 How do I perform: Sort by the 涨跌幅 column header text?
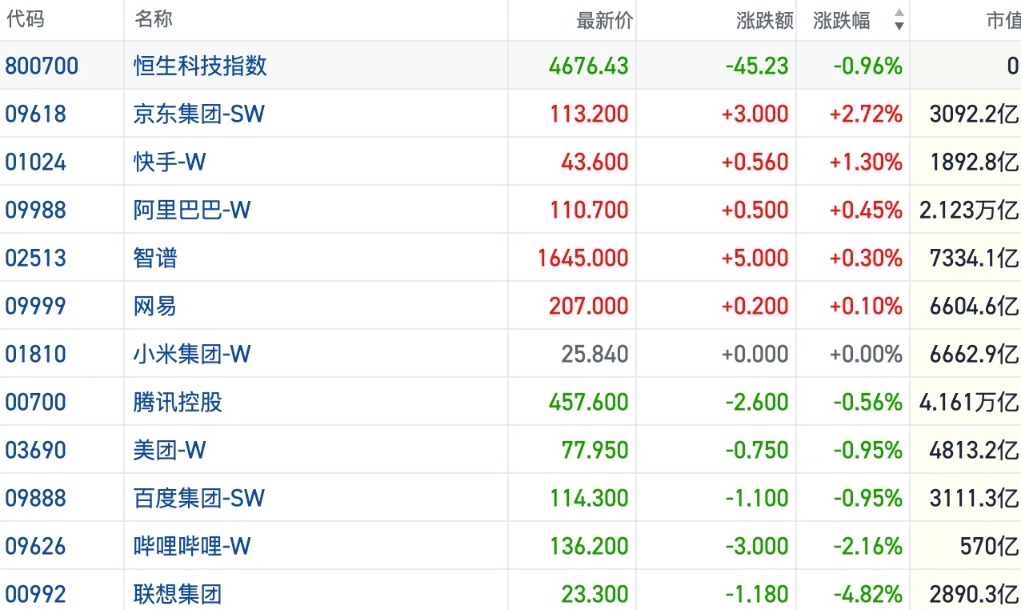841,20
